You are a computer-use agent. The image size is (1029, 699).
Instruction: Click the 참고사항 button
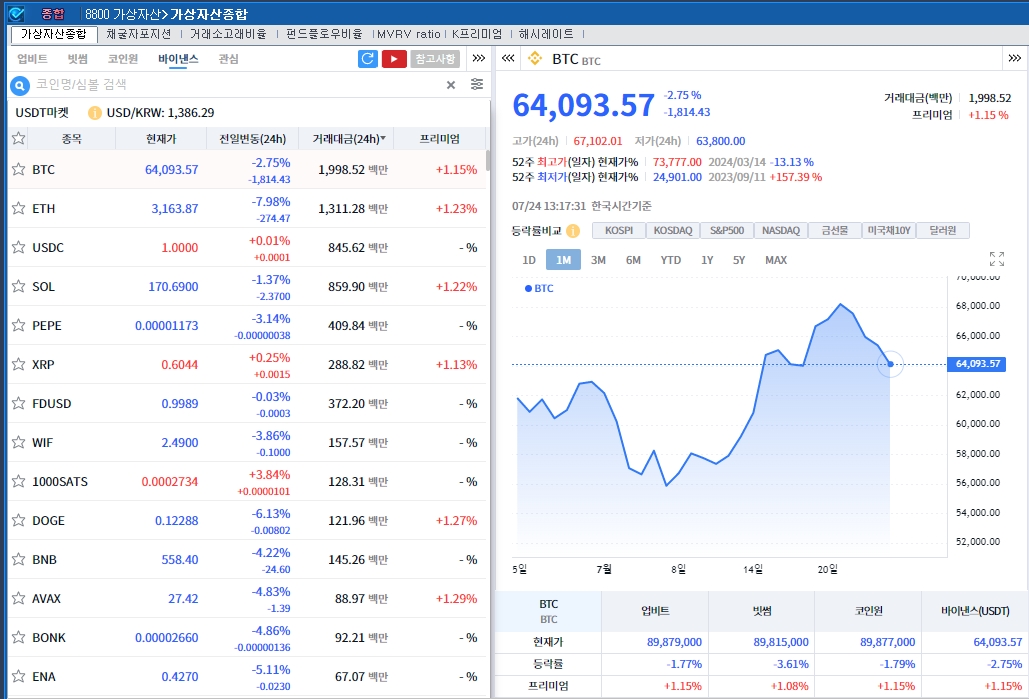[435, 59]
